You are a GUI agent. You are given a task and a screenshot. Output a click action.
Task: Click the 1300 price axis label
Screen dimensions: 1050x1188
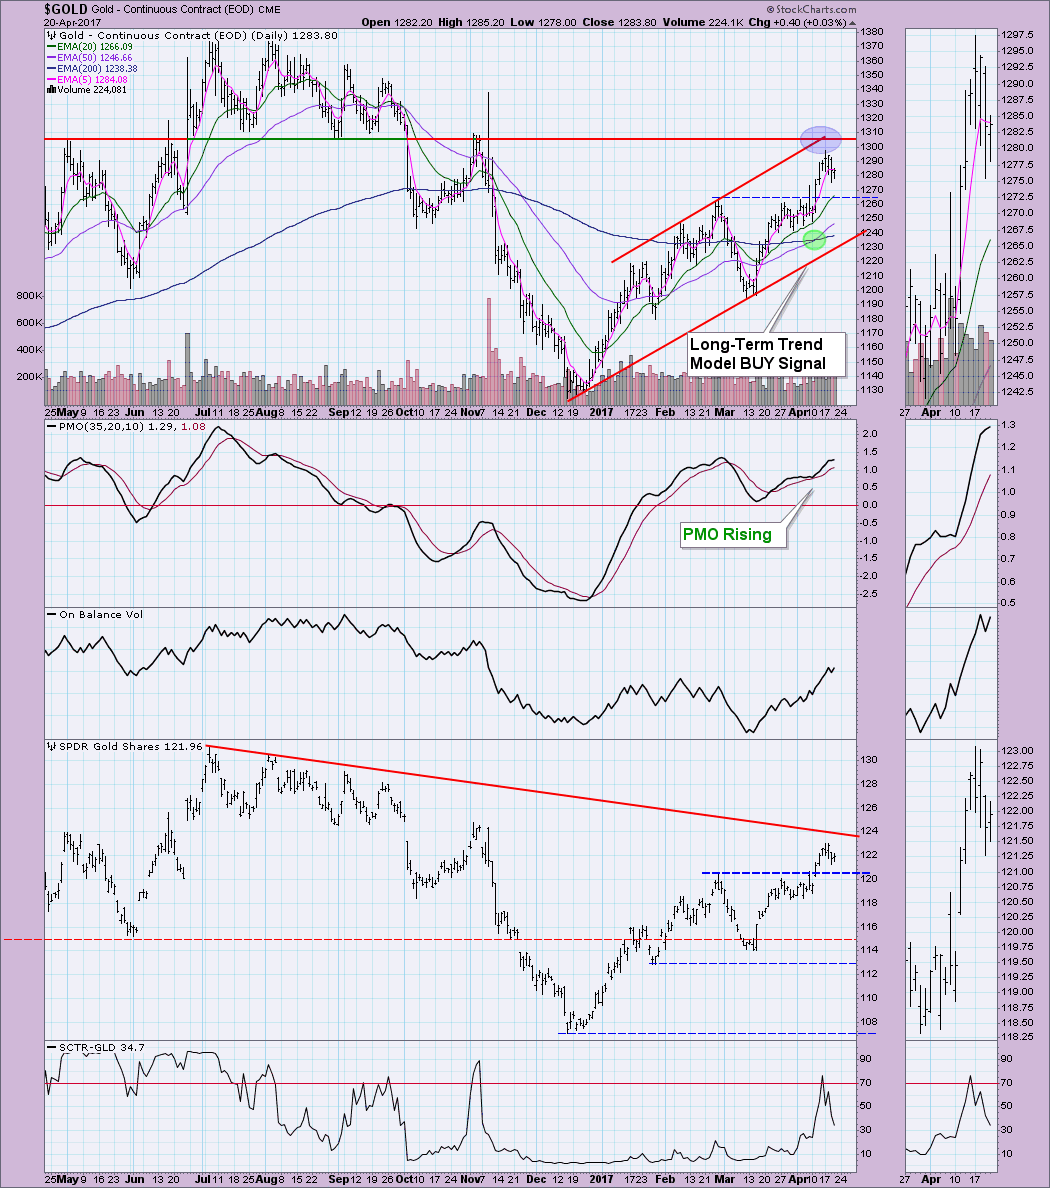tap(871, 147)
